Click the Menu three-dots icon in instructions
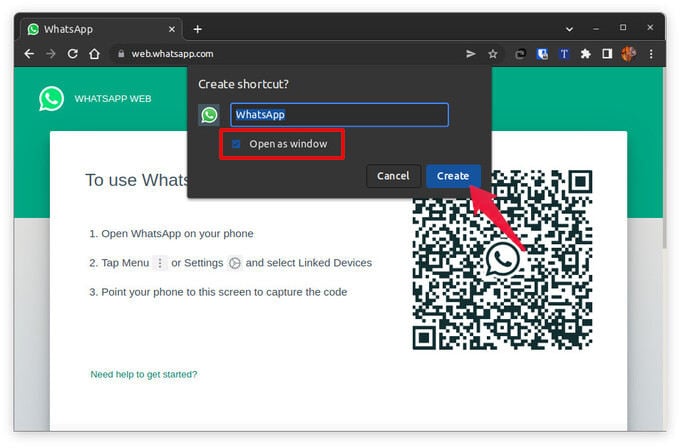The height and width of the screenshot is (448, 680). (x=160, y=263)
